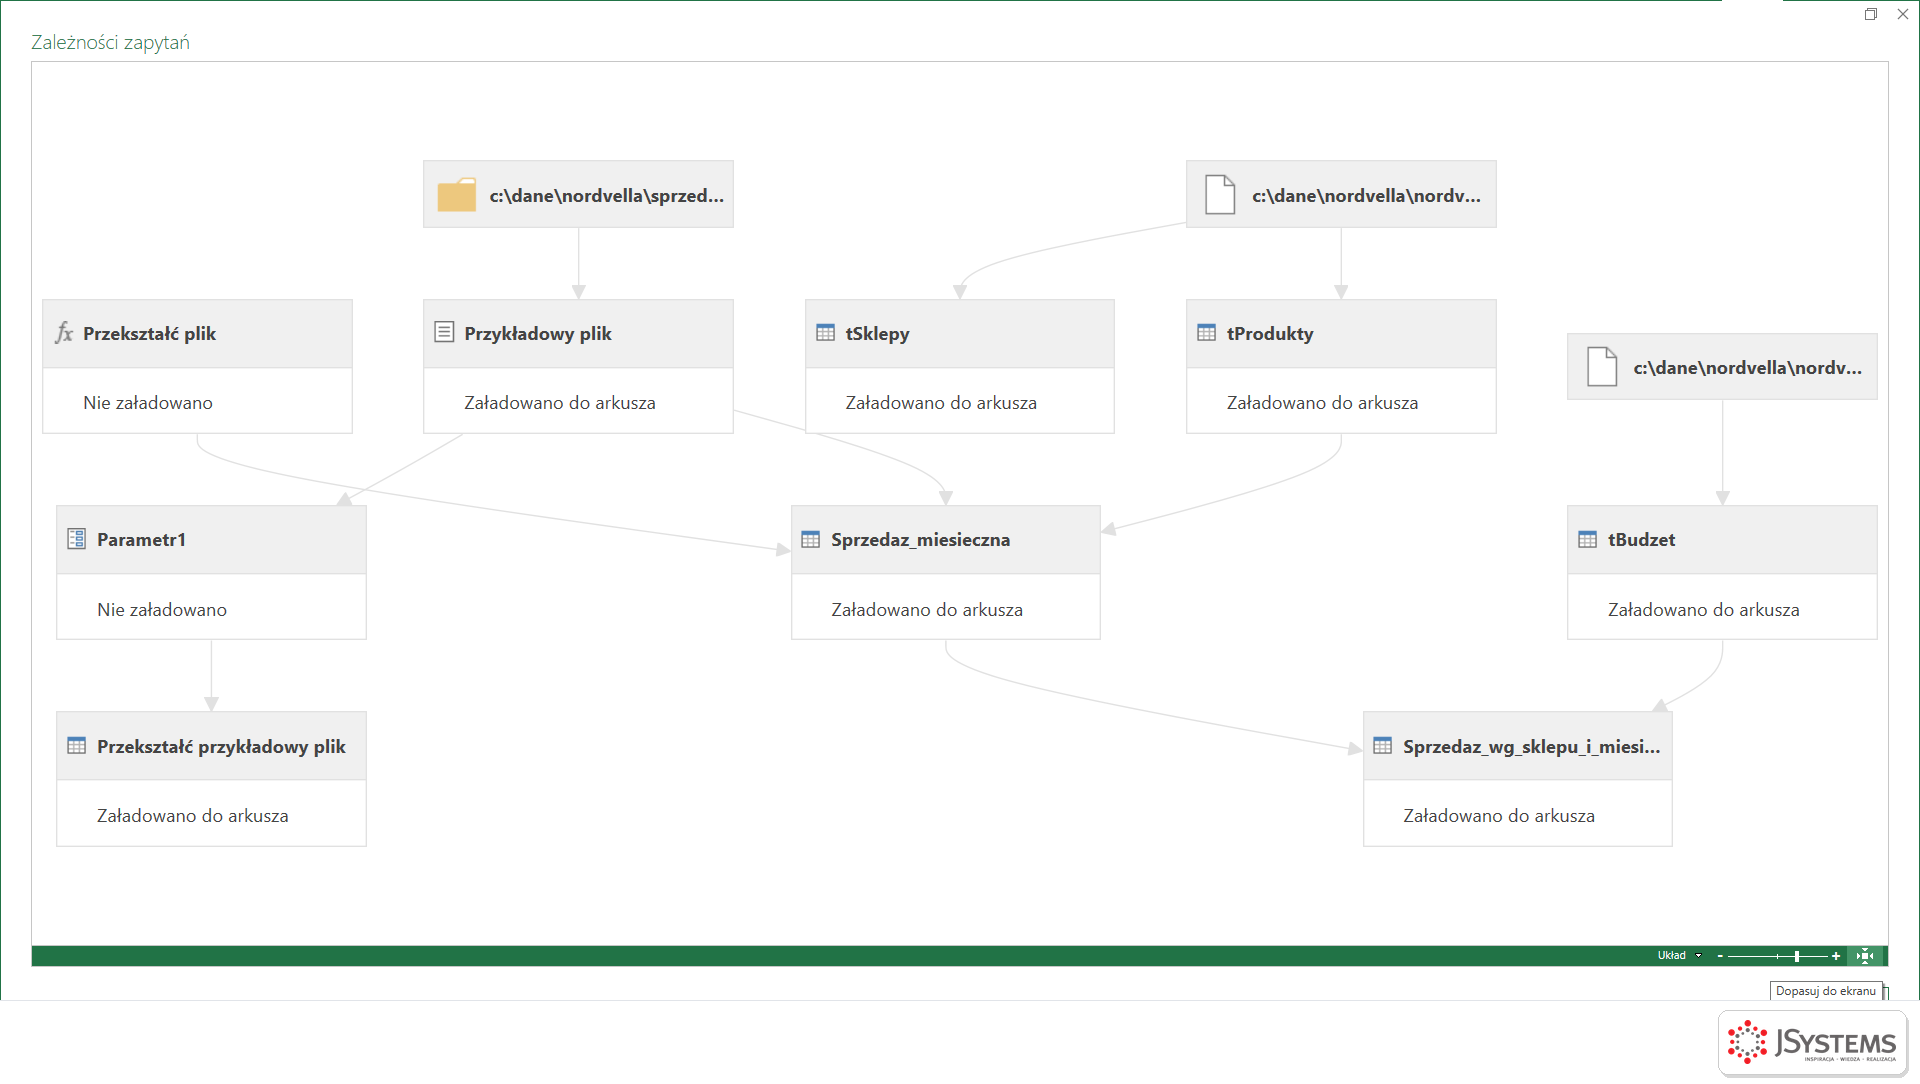The image size is (1920, 1084).
Task: Click the folder icon on the sprzed... source node
Action: click(x=457, y=195)
